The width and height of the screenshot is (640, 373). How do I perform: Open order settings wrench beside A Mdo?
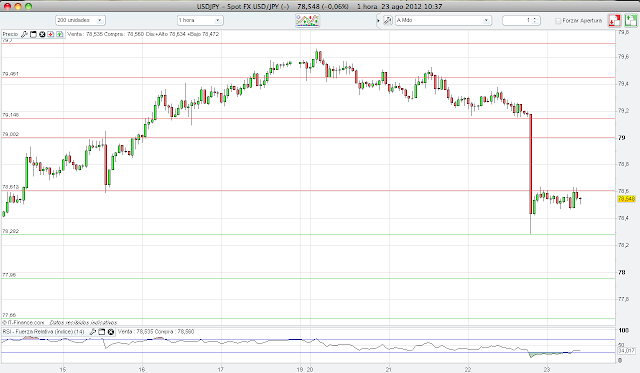[x=387, y=20]
